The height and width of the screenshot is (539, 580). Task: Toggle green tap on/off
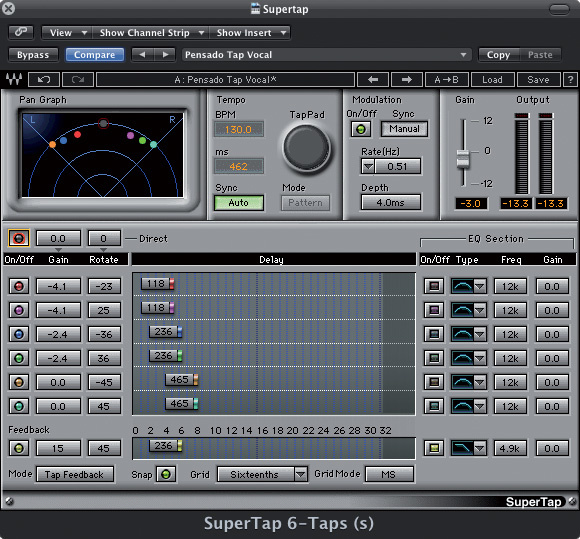pyautogui.click(x=18, y=358)
